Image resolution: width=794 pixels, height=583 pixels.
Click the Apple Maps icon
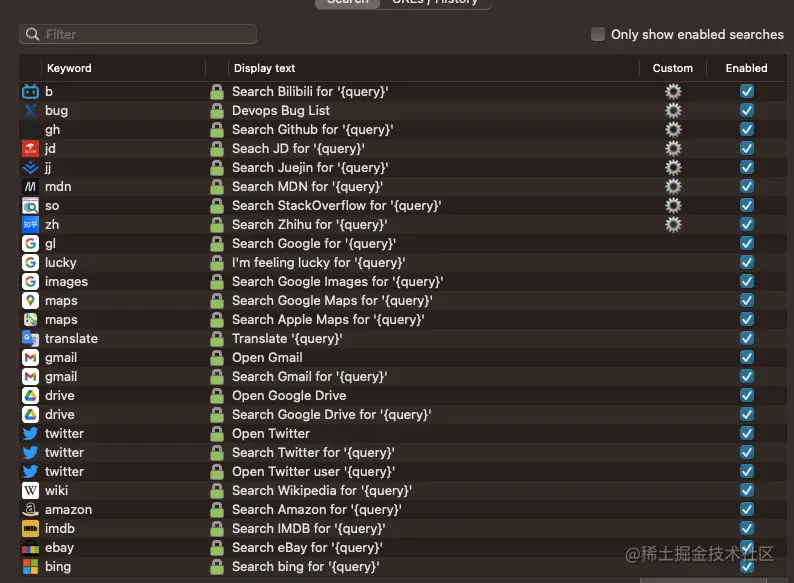click(30, 320)
